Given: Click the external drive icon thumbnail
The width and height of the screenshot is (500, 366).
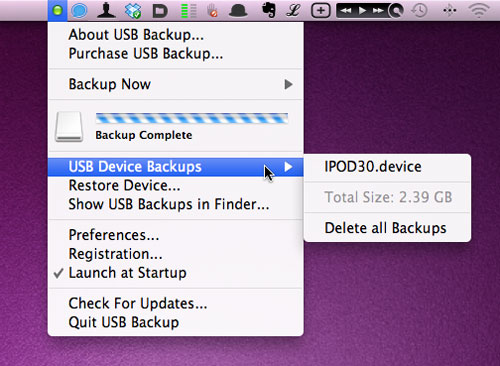Looking at the screenshot, I should click(69, 127).
